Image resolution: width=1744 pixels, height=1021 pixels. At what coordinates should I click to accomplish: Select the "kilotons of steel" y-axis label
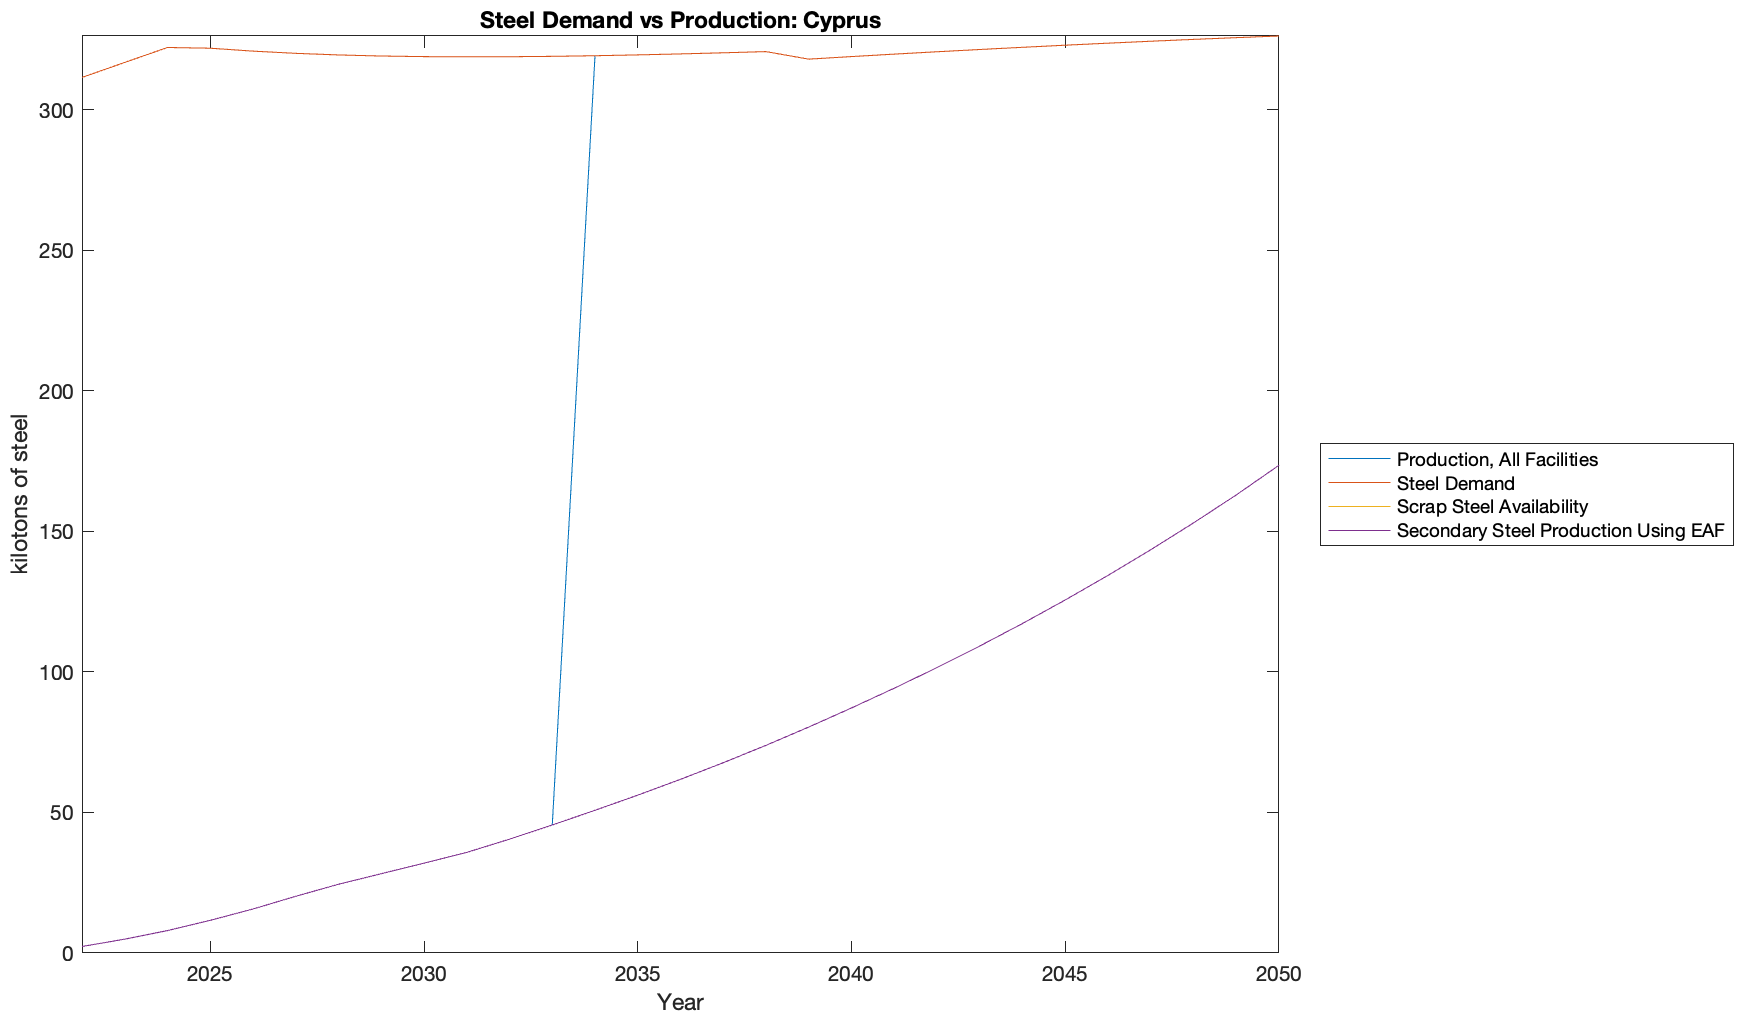tap(20, 494)
